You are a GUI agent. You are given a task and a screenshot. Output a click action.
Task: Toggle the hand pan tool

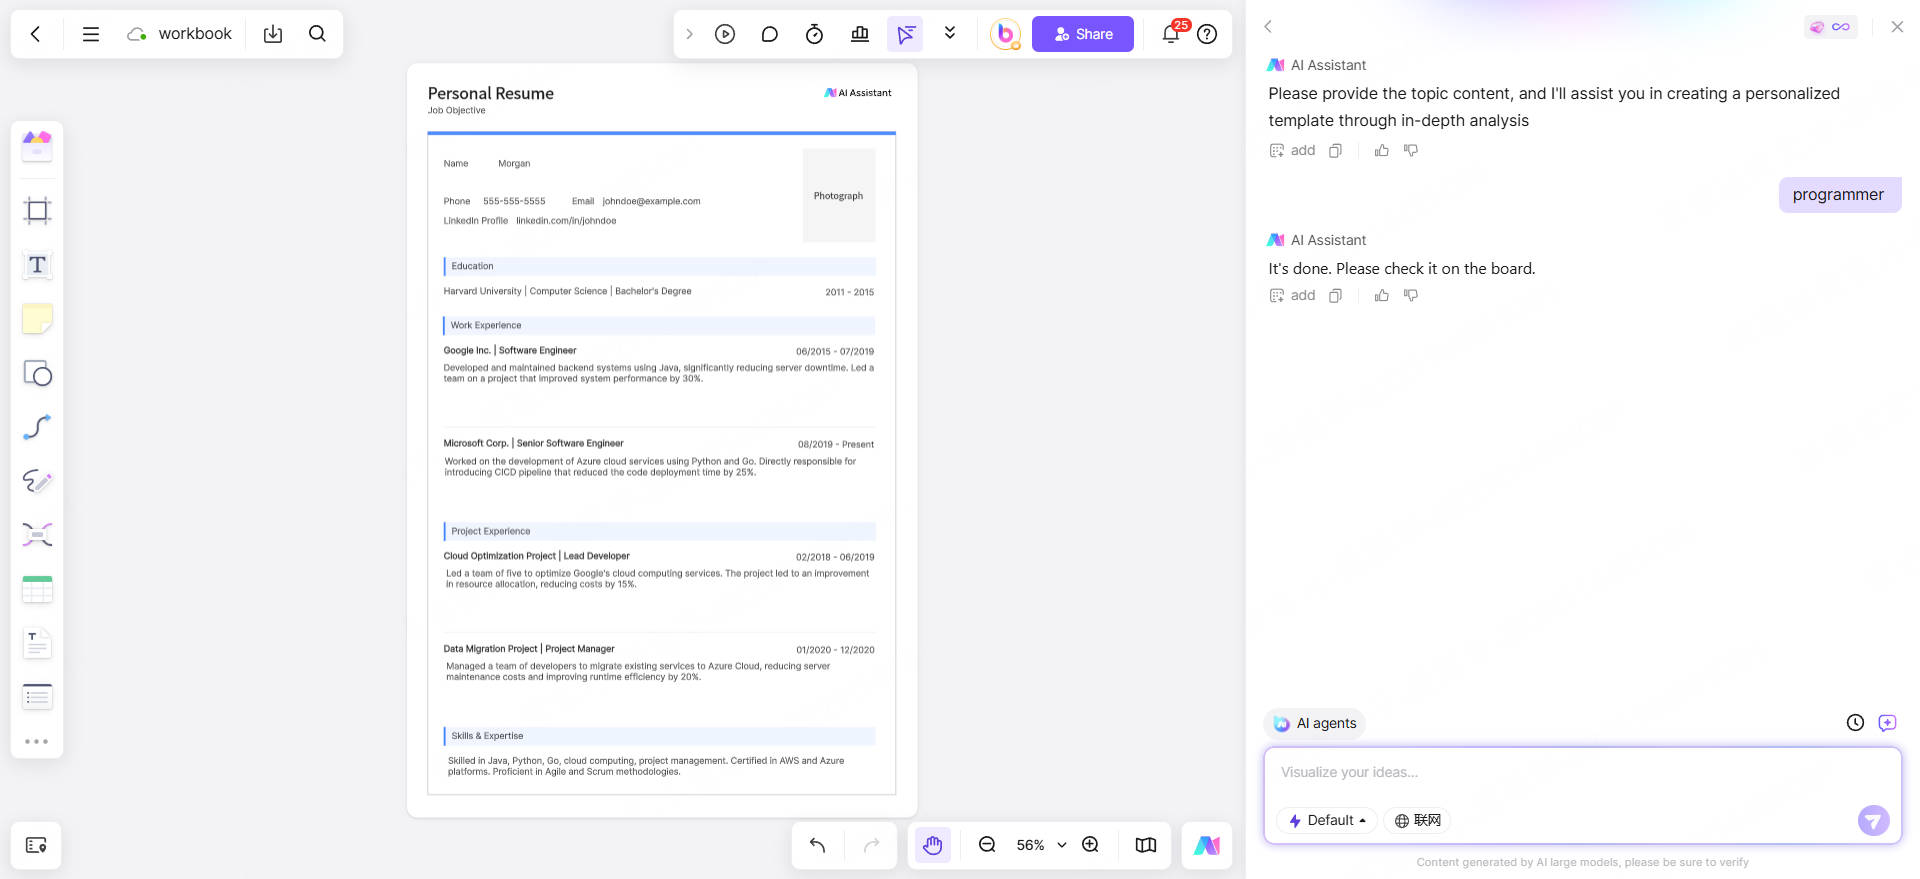click(932, 845)
